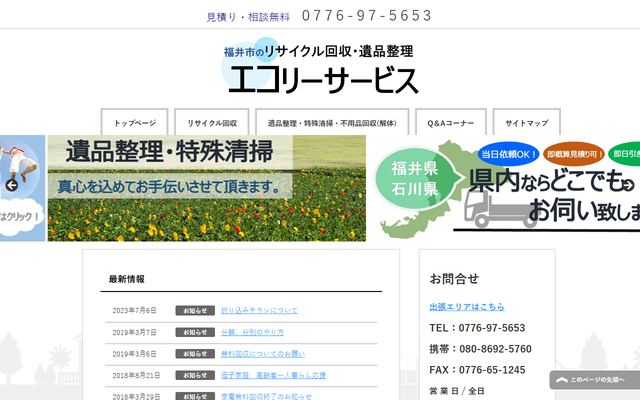Open 無料回収についてのお願い news link
The image size is (640, 400).
pos(263,354)
